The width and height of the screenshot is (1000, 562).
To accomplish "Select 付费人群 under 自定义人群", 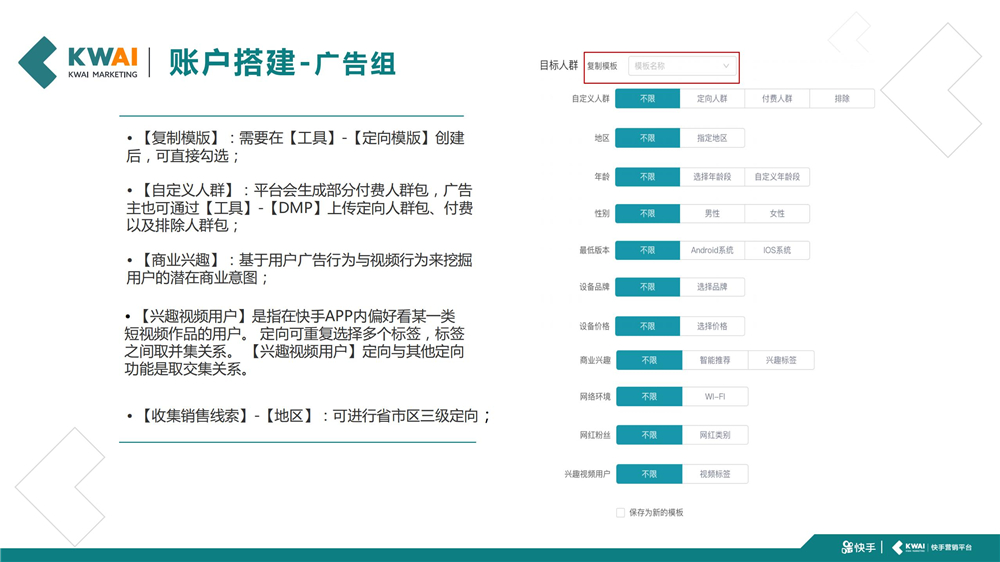I will tap(776, 99).
